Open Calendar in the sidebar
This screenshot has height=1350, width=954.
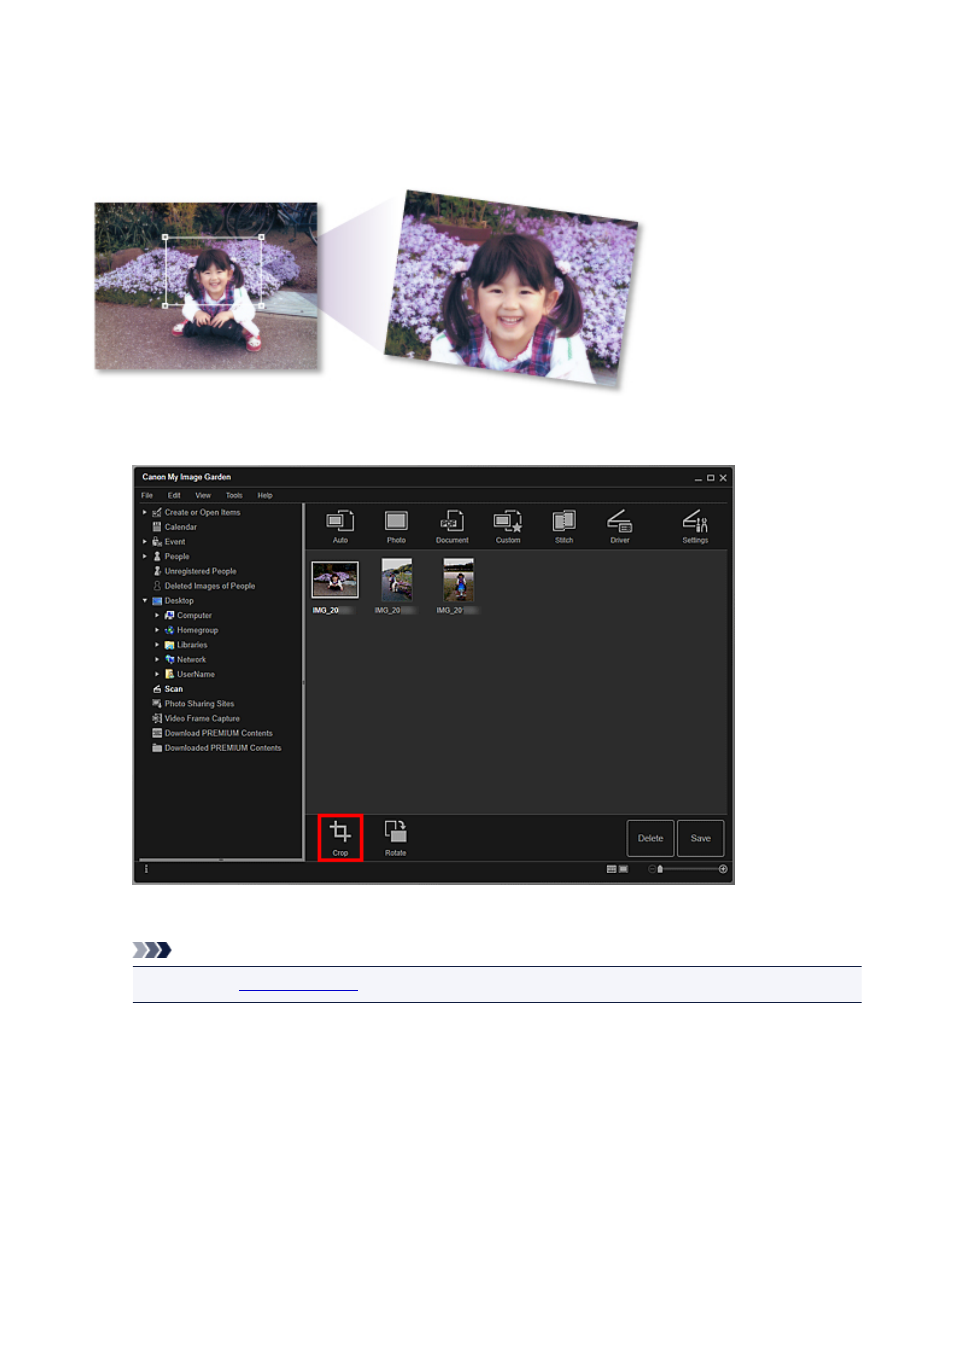174,527
